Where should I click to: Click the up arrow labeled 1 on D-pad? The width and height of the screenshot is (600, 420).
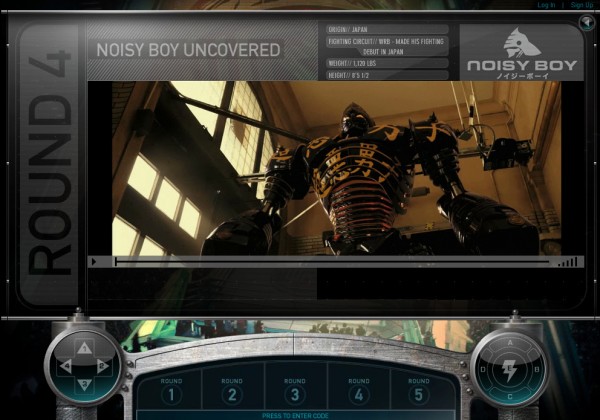pyautogui.click(x=85, y=348)
